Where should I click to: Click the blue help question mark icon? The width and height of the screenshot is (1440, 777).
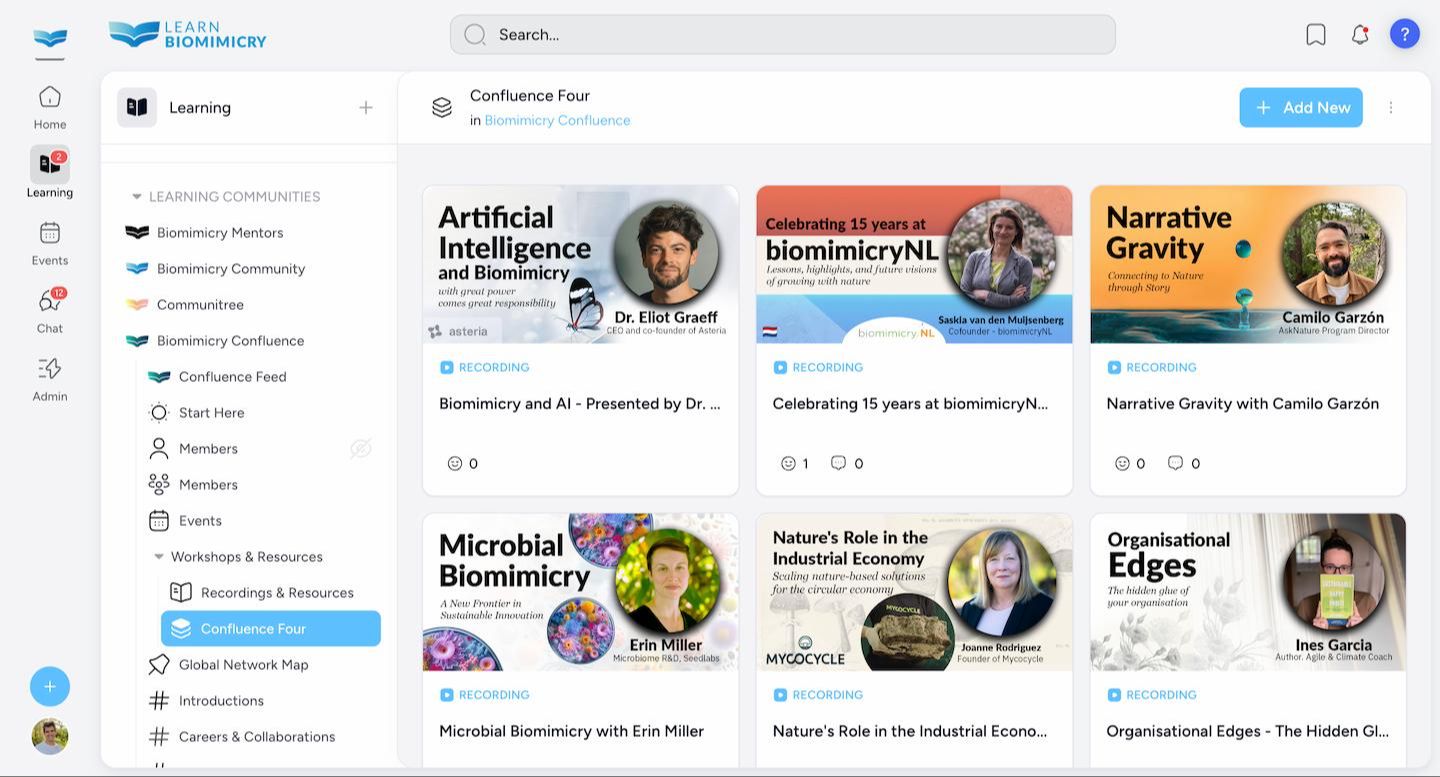pos(1404,34)
